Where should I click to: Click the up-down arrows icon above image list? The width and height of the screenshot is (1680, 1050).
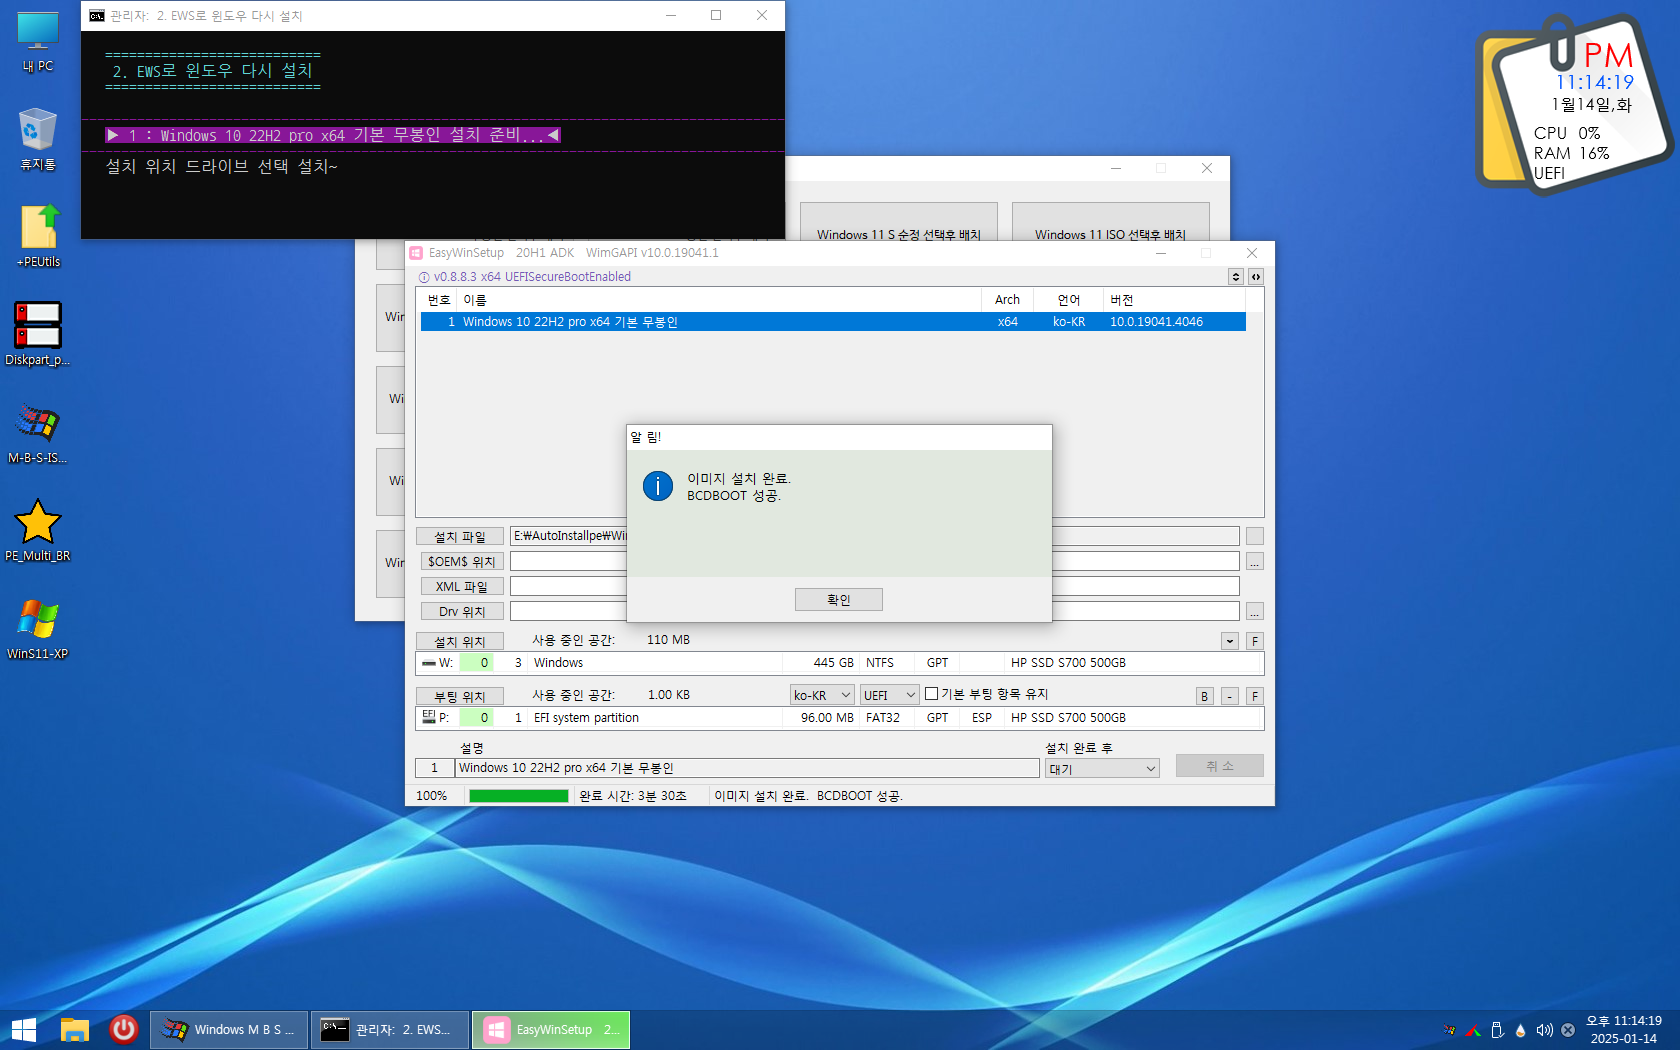click(1236, 277)
